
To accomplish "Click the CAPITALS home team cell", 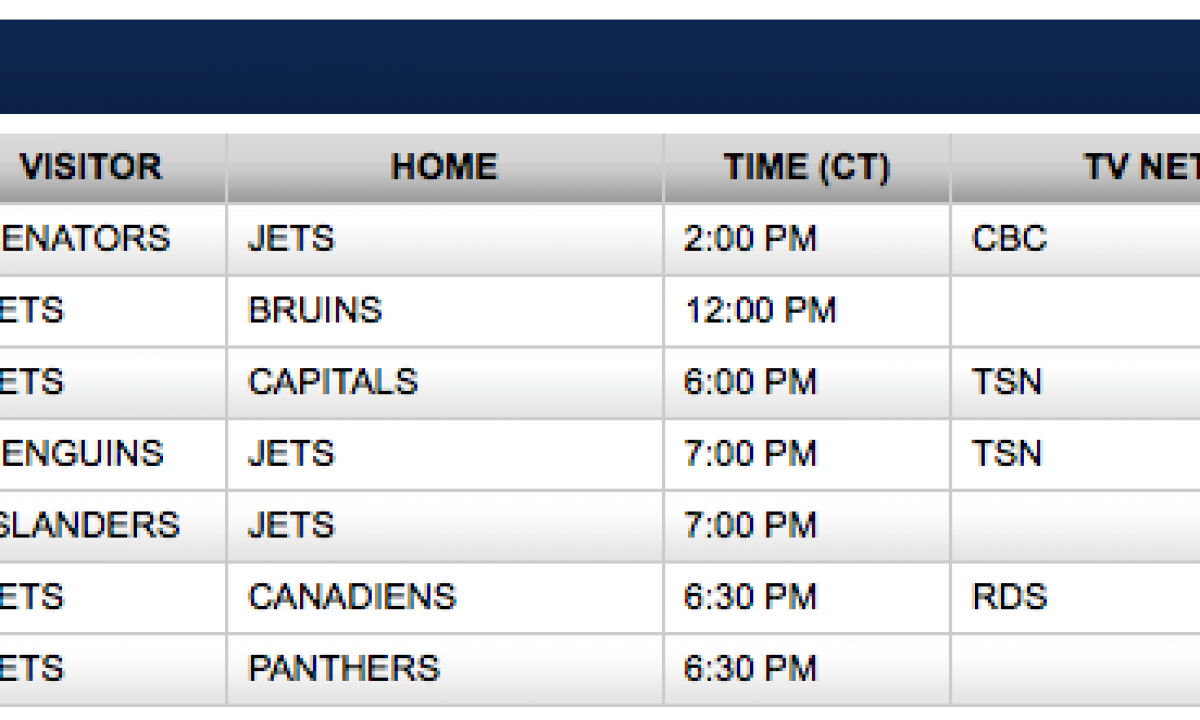I will point(333,382).
